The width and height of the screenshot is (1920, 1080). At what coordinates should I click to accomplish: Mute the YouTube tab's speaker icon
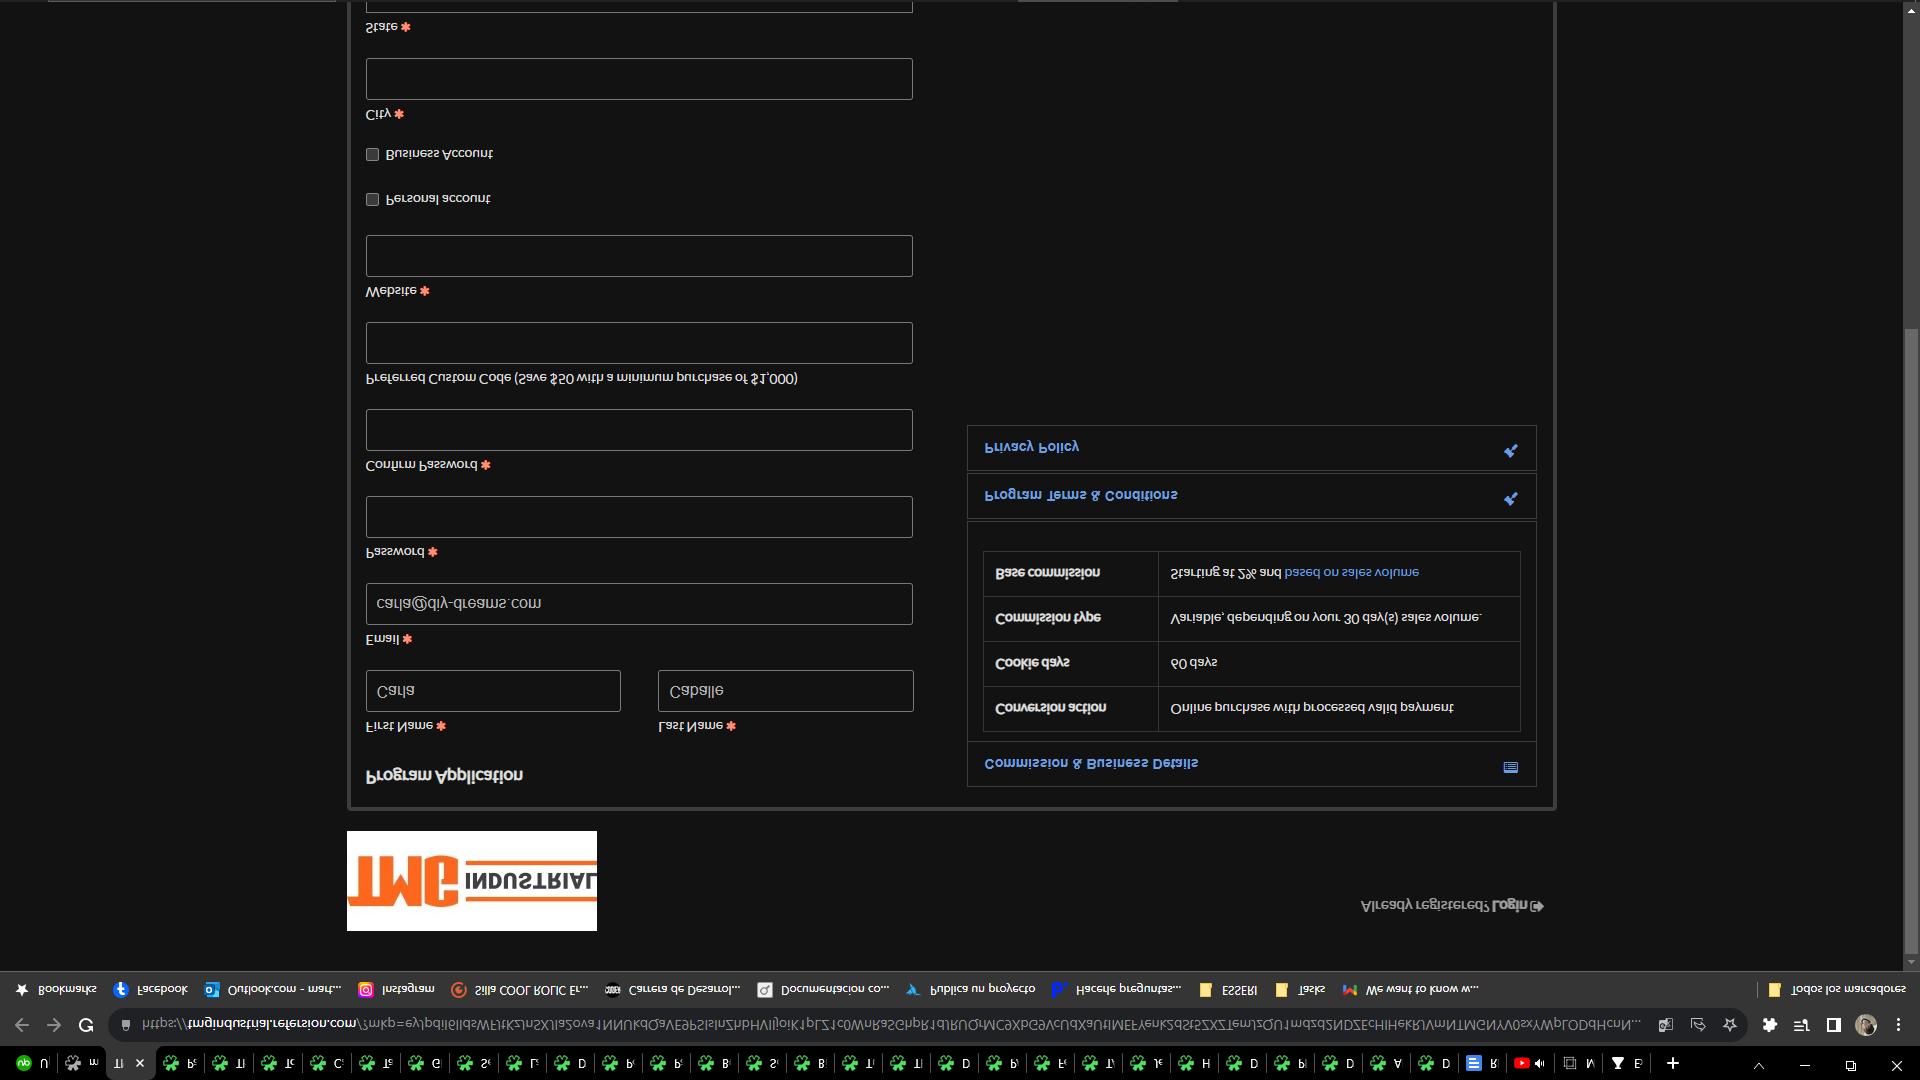click(1539, 1063)
